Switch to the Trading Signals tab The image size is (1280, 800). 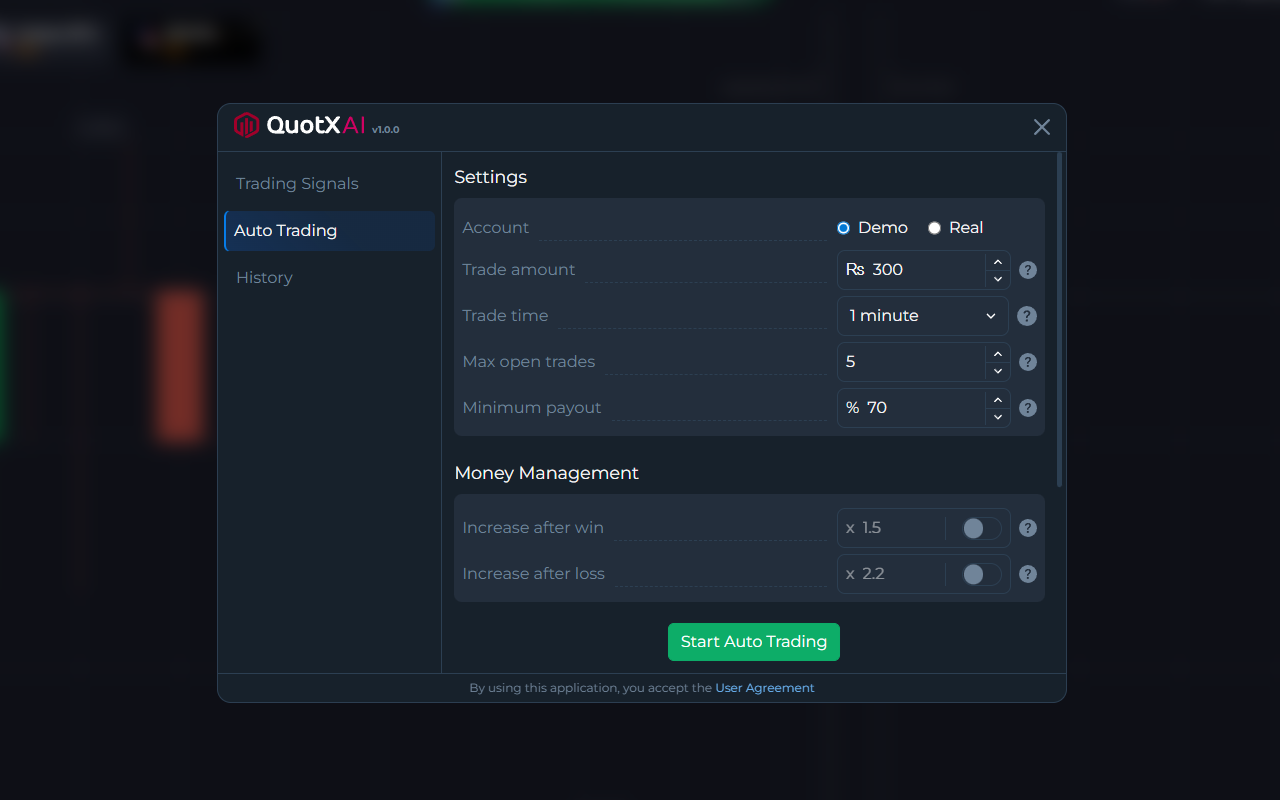pyautogui.click(x=330, y=184)
